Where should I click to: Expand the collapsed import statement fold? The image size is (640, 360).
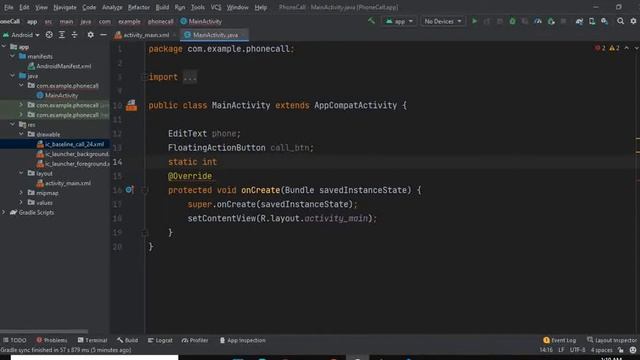[x=190, y=77]
